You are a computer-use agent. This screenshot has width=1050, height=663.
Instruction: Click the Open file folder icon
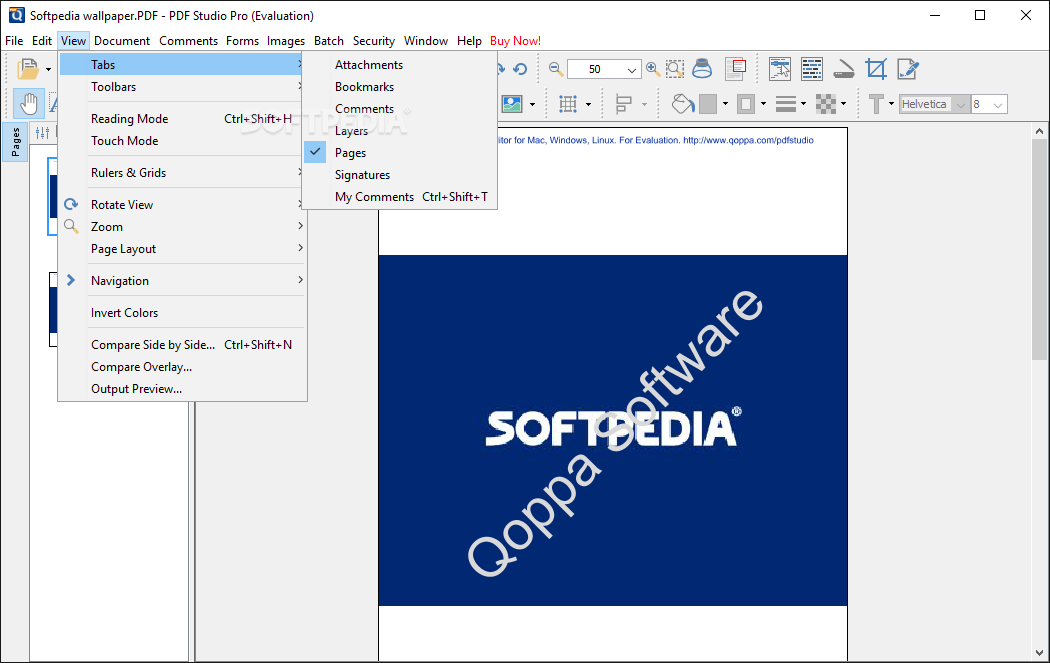(28, 69)
